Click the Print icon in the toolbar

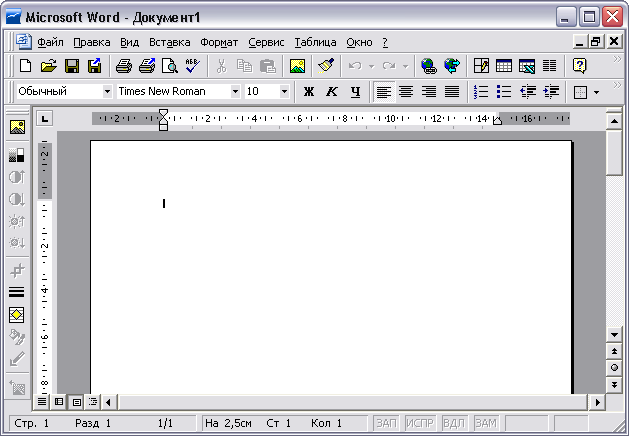point(123,66)
